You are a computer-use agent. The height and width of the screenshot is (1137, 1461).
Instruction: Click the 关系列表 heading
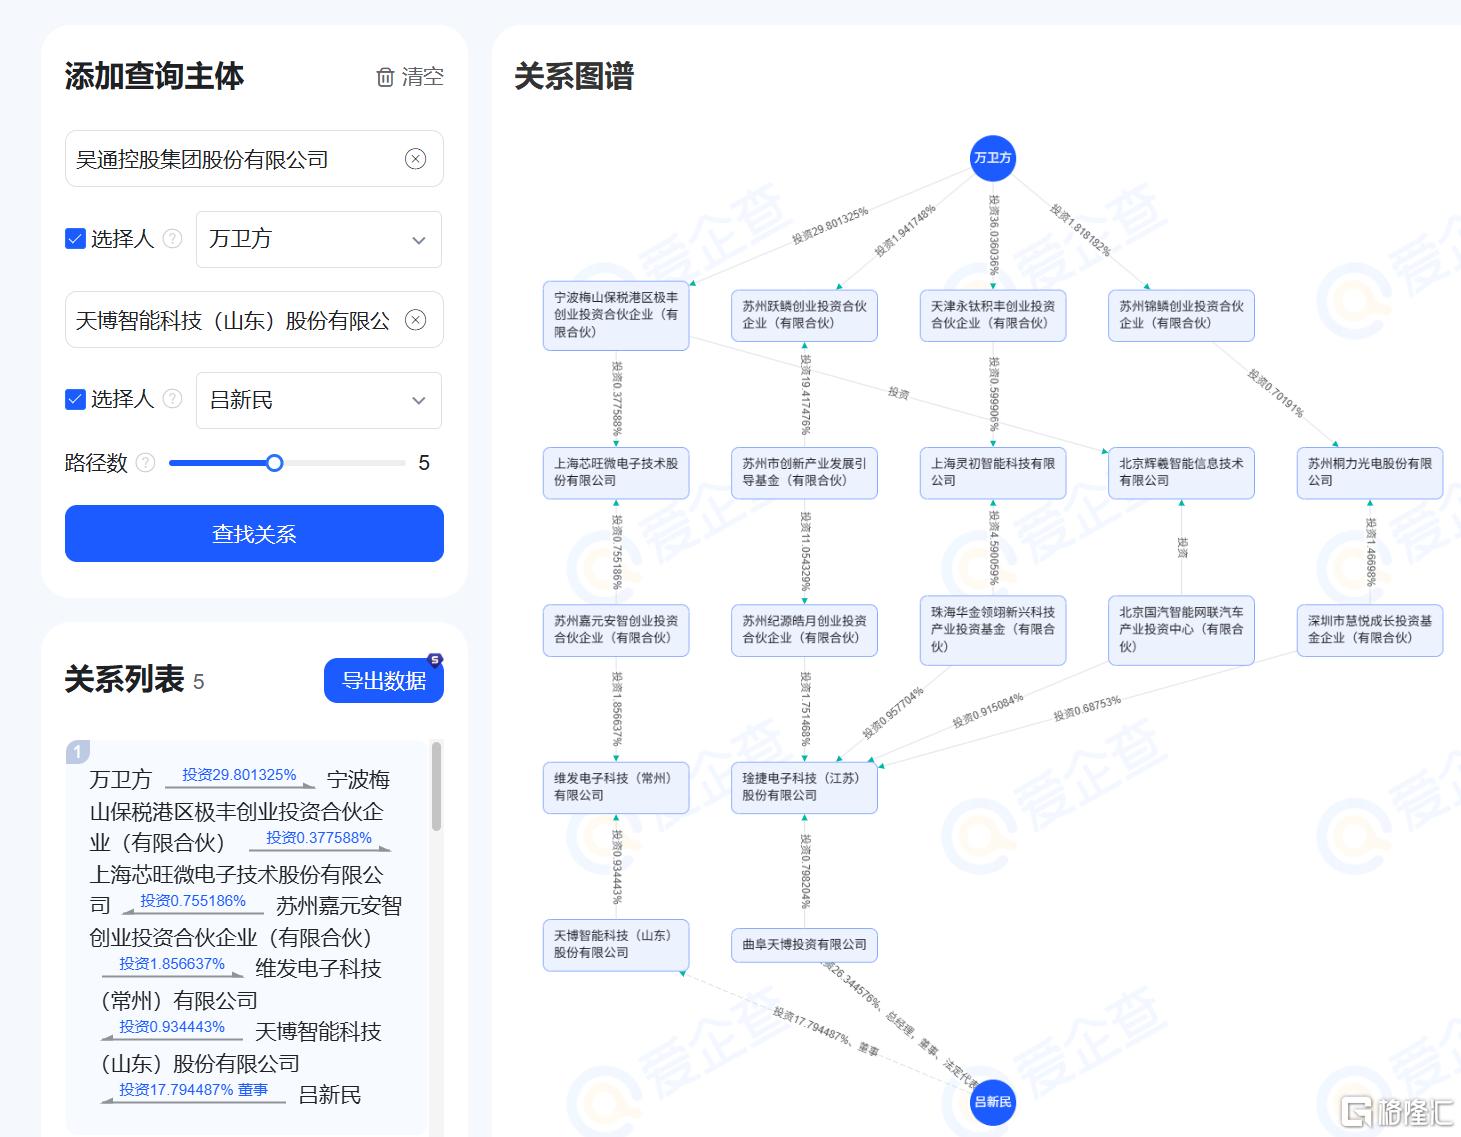tap(124, 680)
